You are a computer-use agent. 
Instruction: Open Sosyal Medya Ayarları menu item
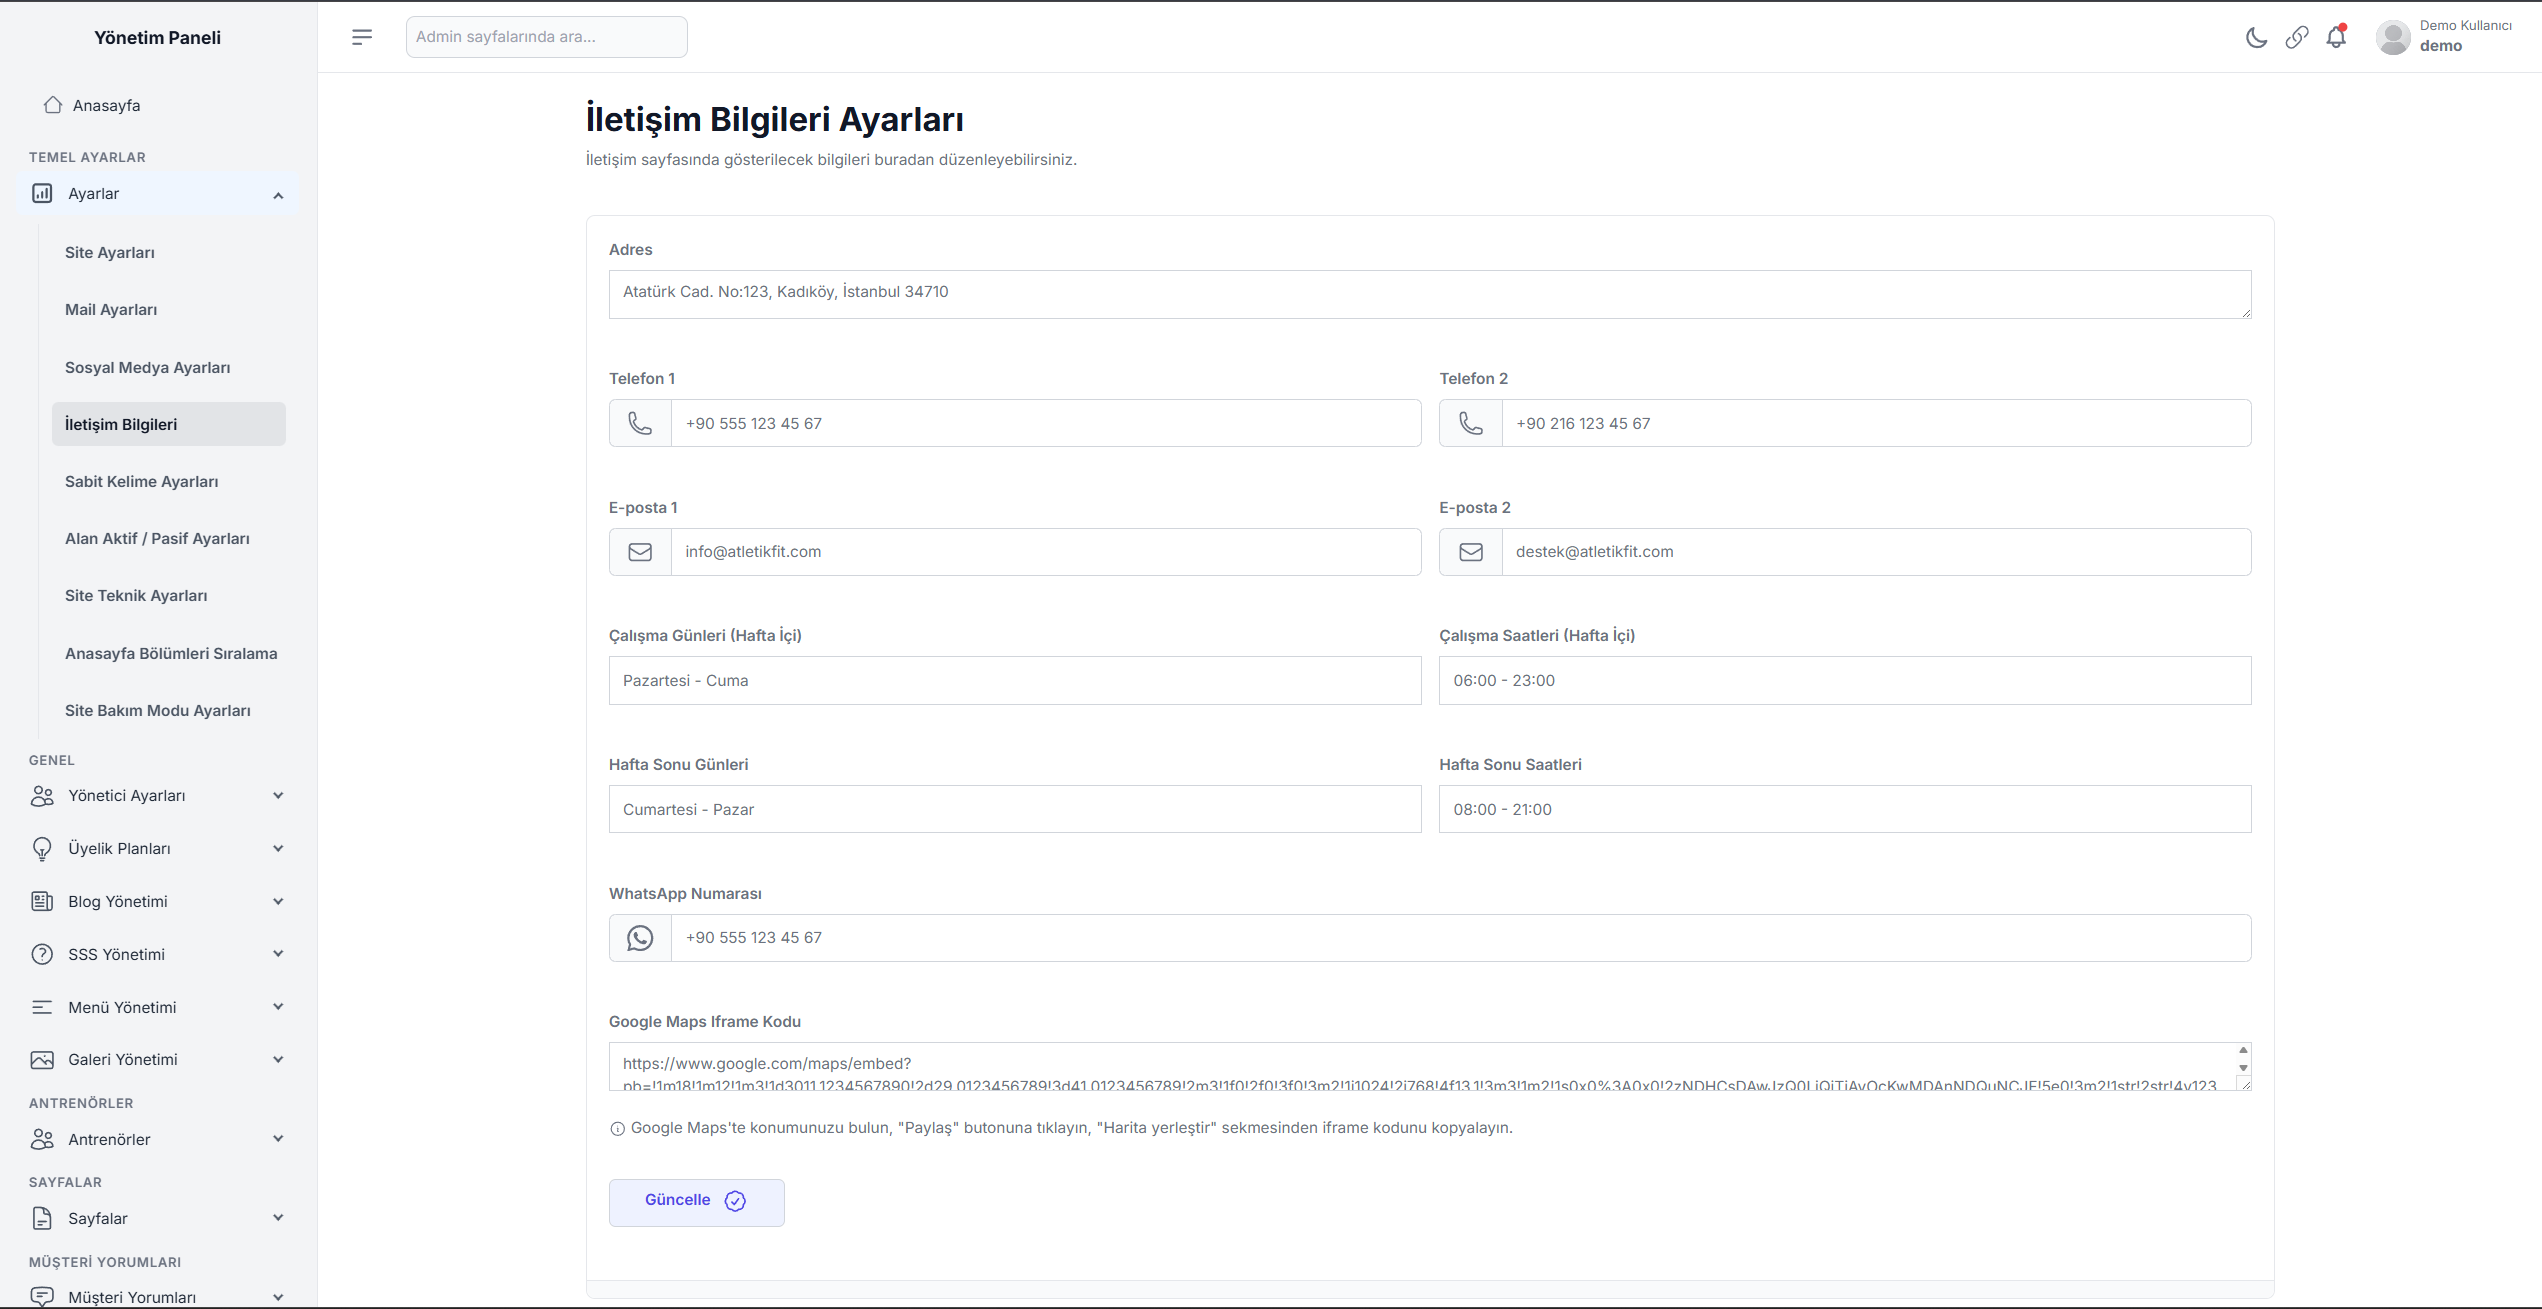[x=148, y=367]
